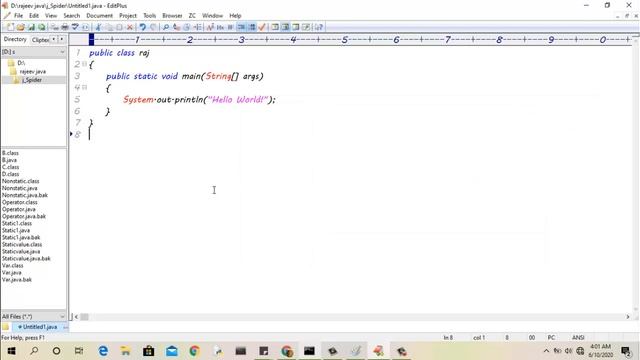This screenshot has width=640, height=360.
Task: Click the Help icon at toolbar end
Action: 319,27
